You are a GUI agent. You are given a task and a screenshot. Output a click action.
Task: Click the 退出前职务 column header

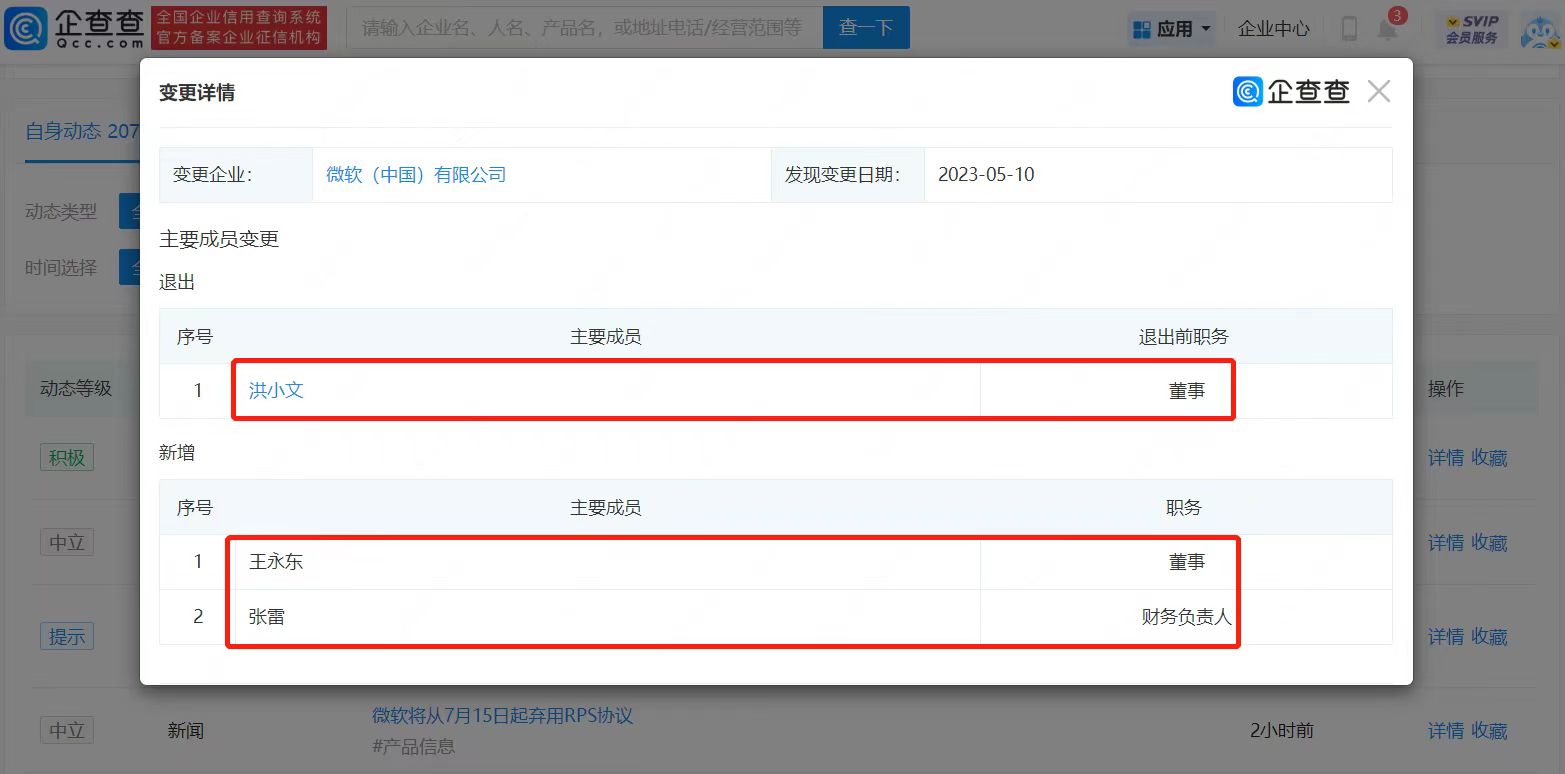pos(1184,337)
